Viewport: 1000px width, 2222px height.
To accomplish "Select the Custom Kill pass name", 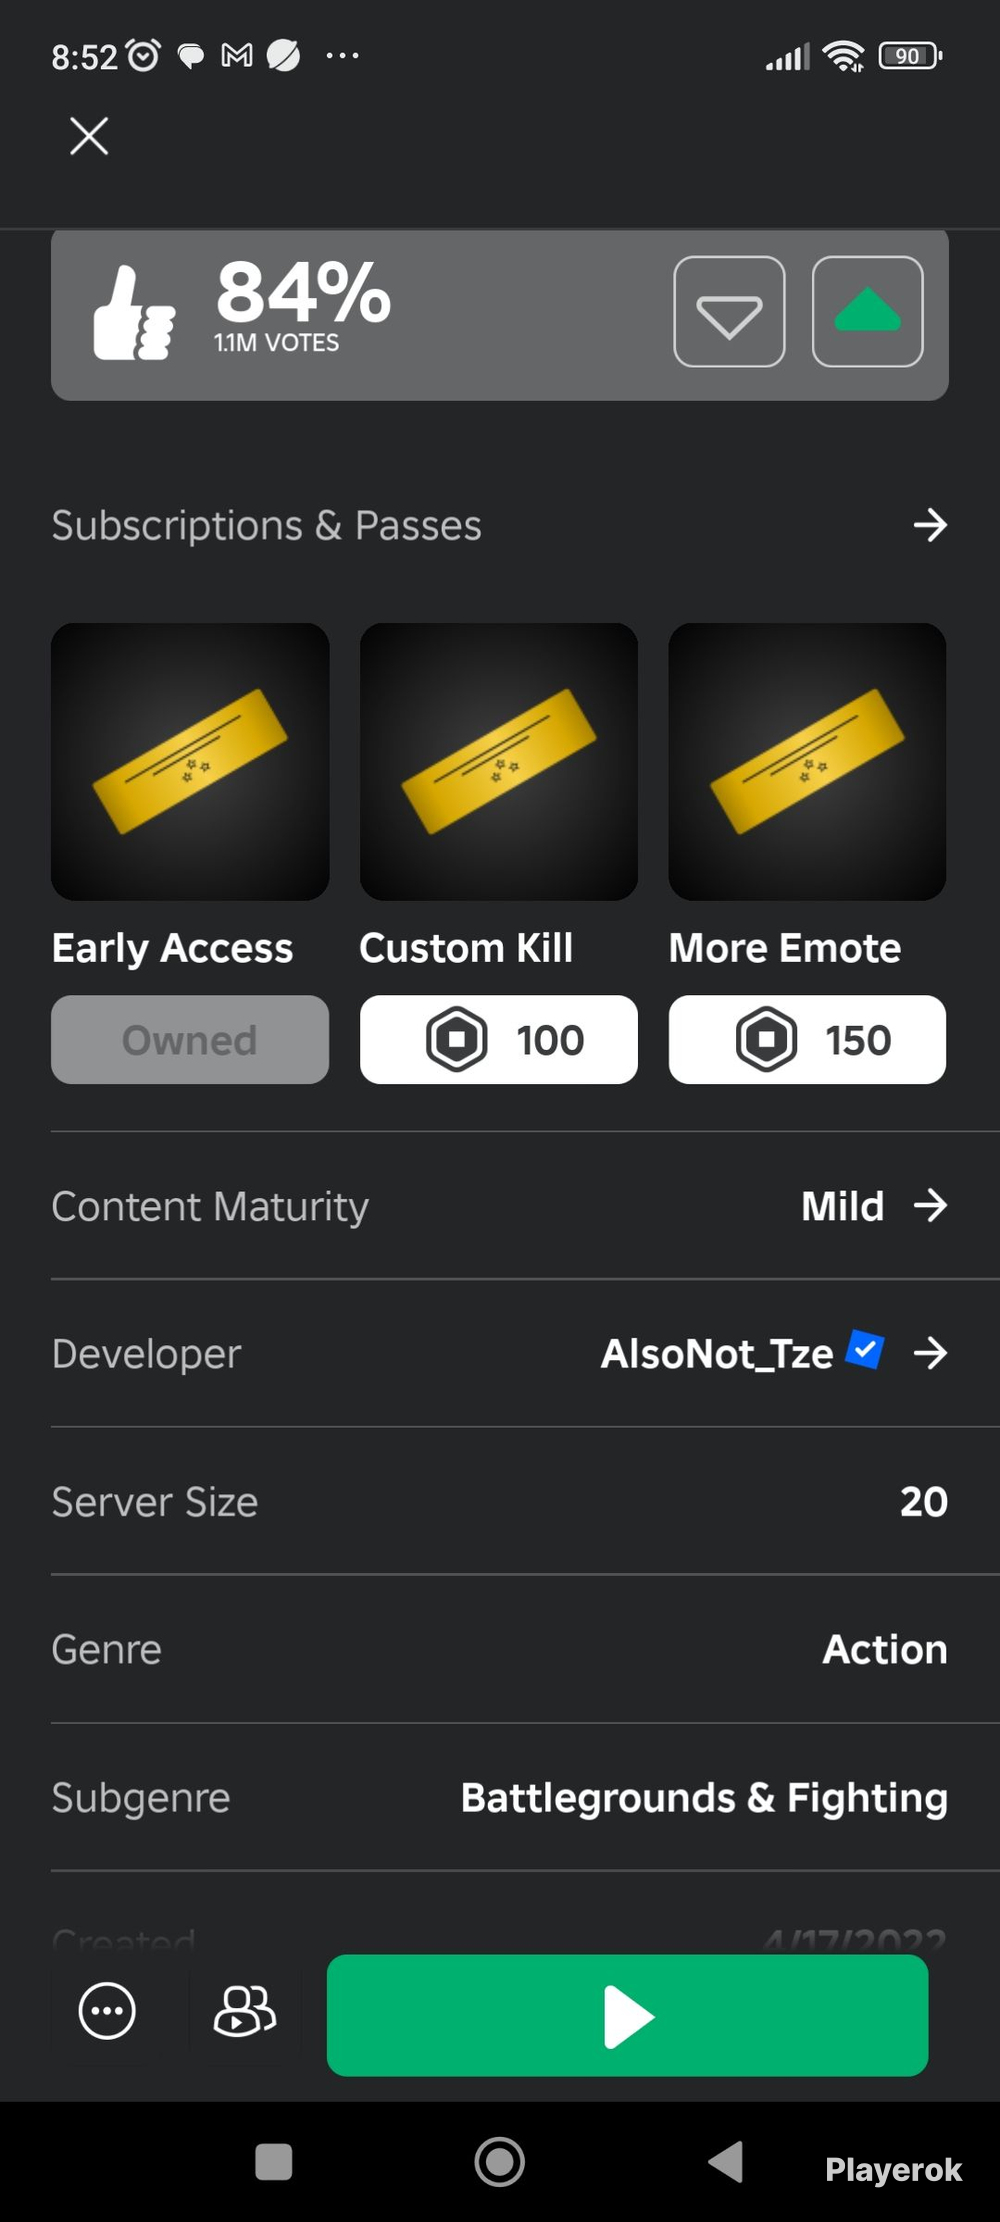I will point(466,948).
